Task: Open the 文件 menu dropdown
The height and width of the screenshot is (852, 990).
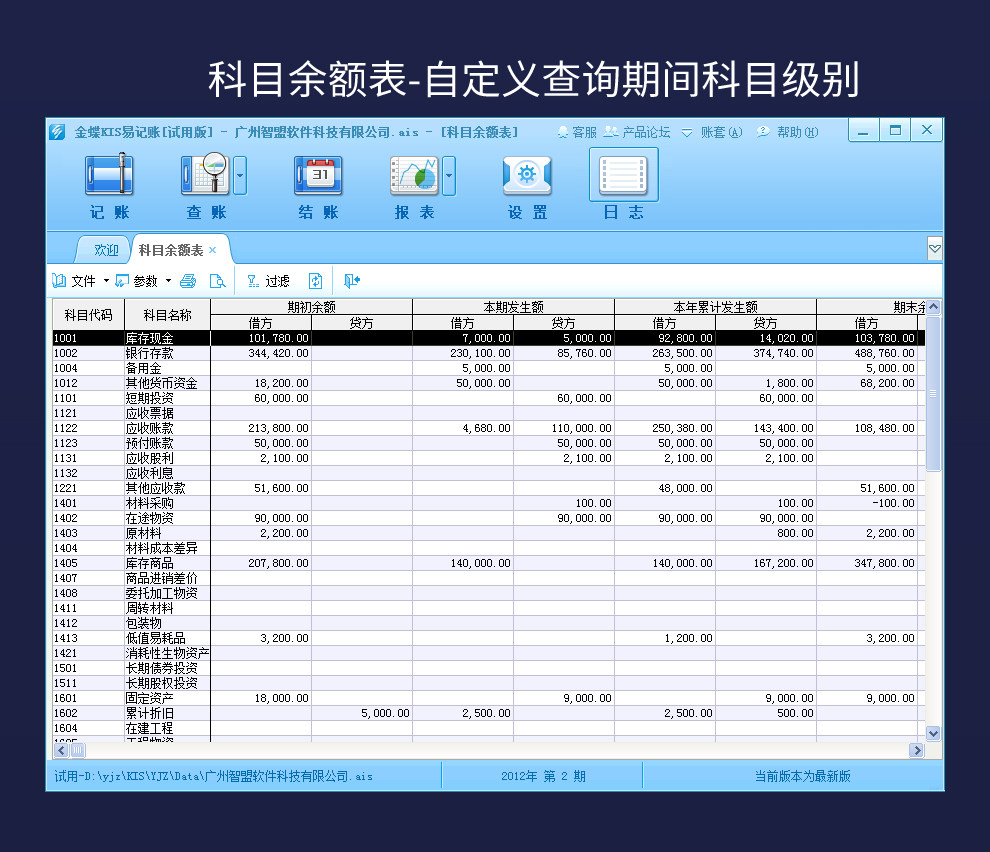Action: [x=81, y=281]
